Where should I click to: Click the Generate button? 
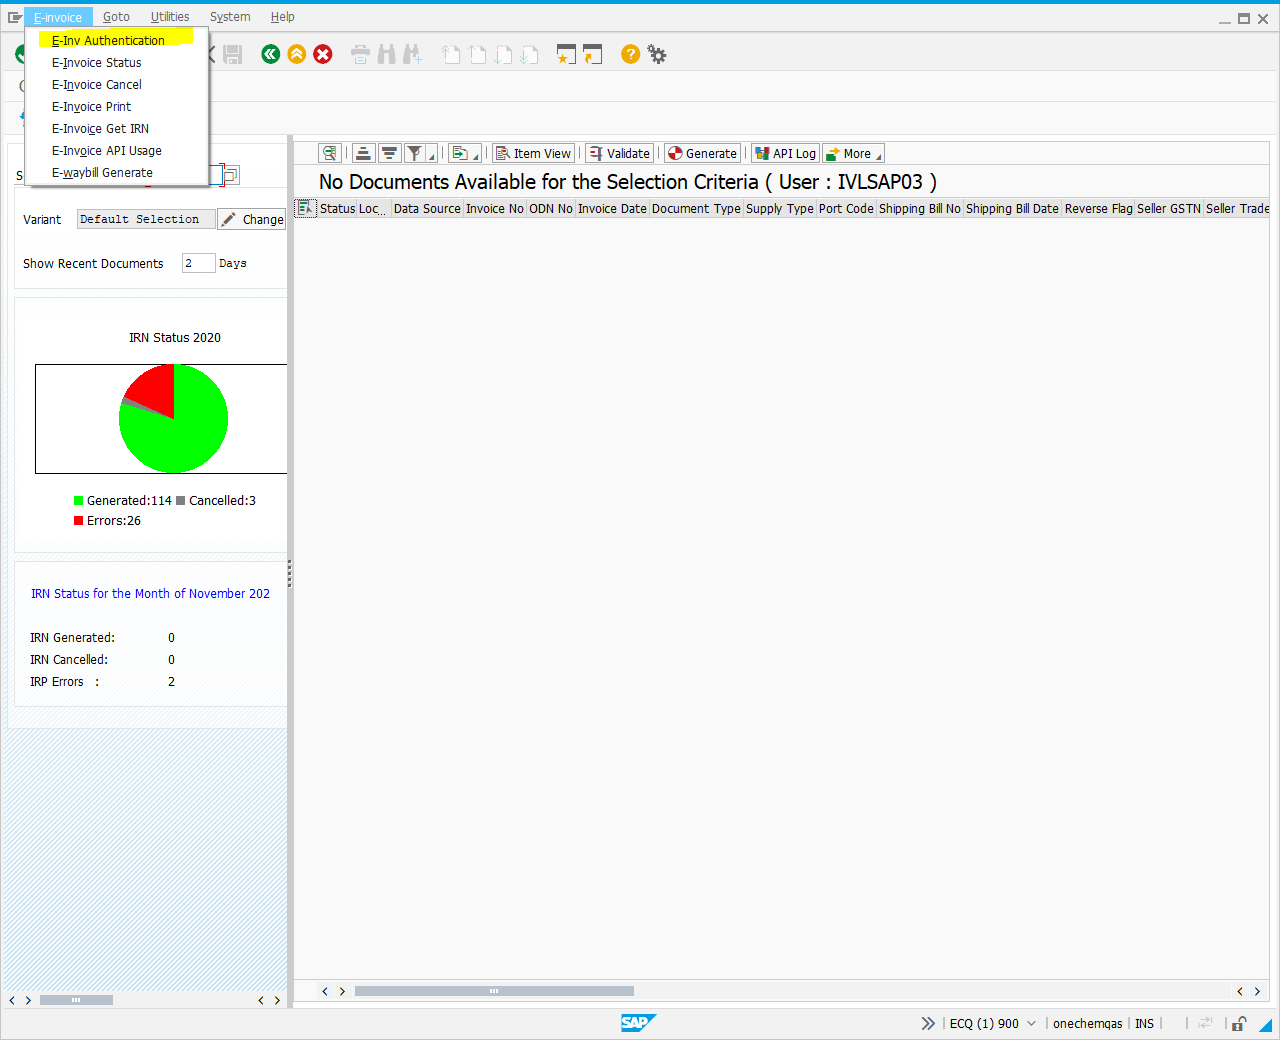coord(703,153)
